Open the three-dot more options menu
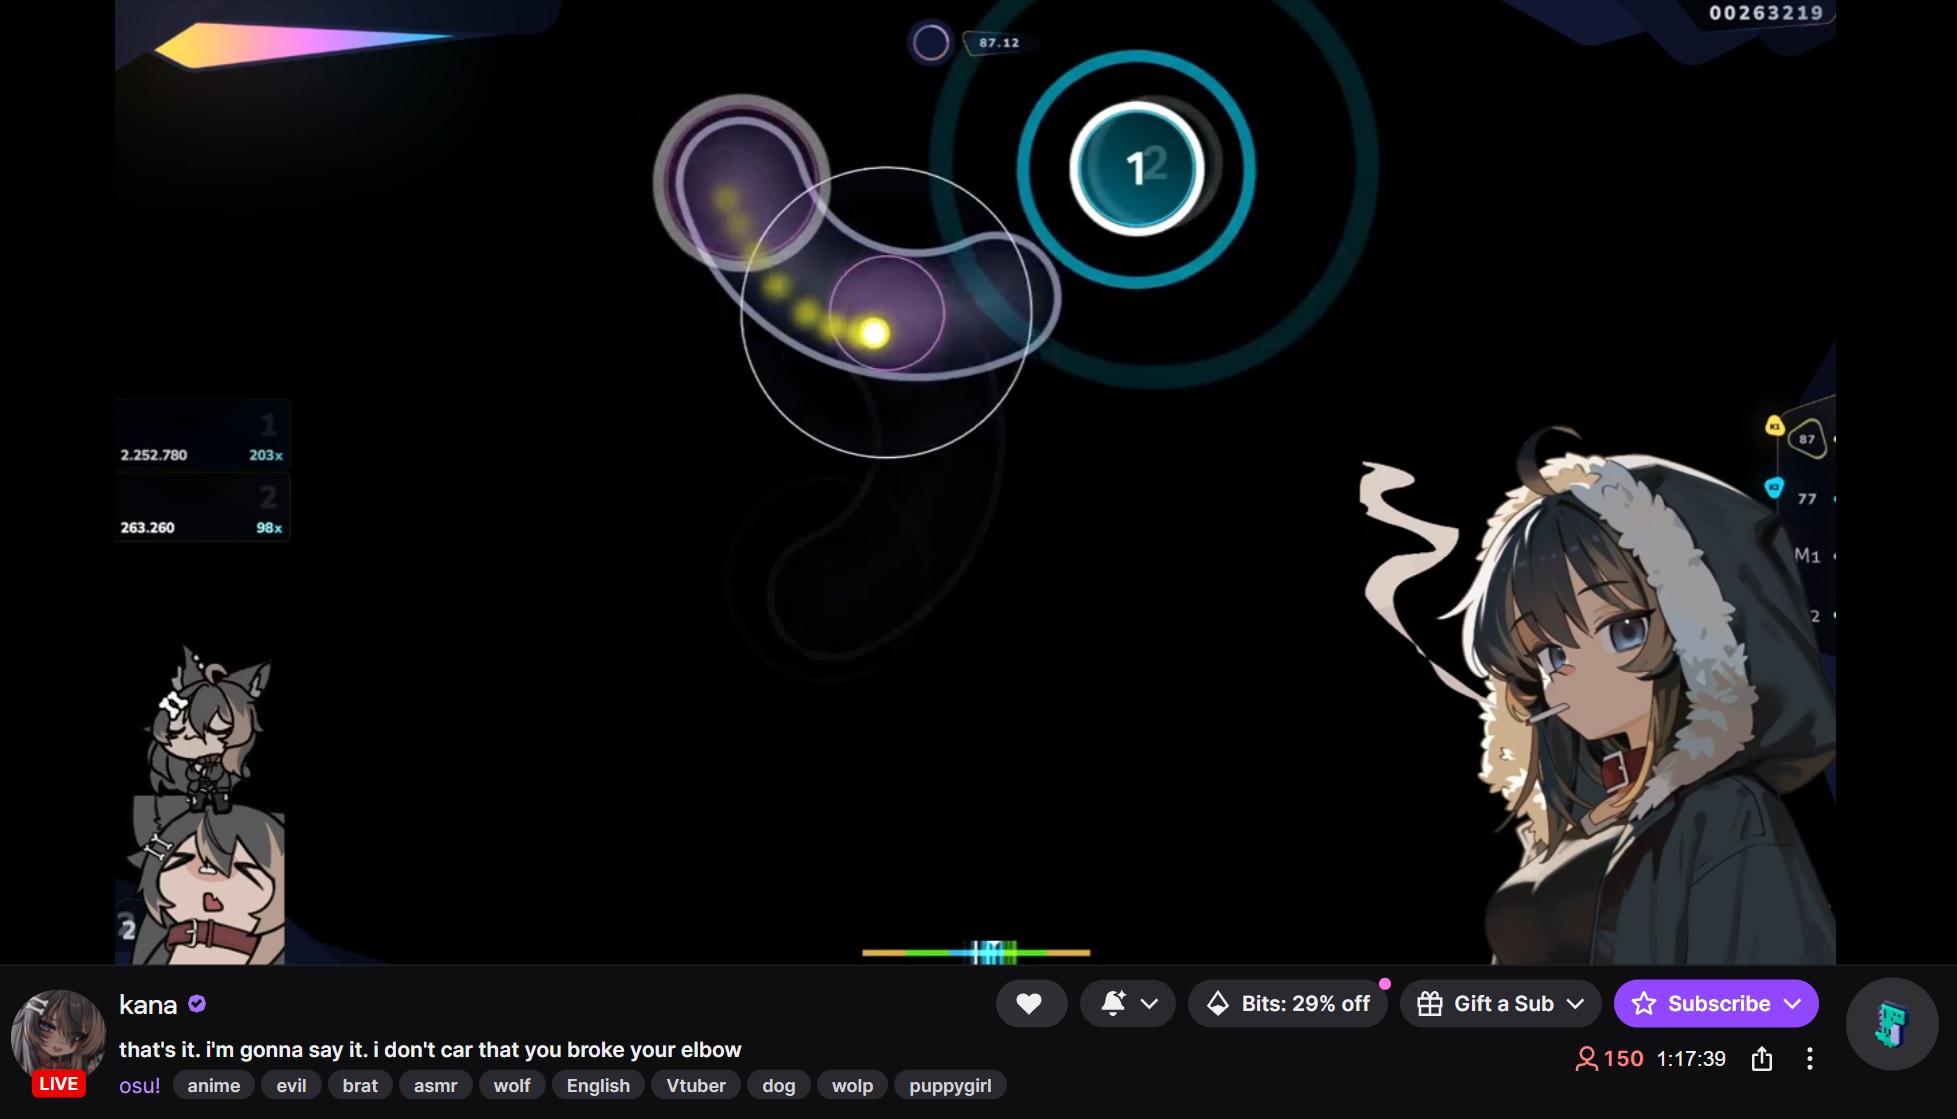 click(1809, 1059)
